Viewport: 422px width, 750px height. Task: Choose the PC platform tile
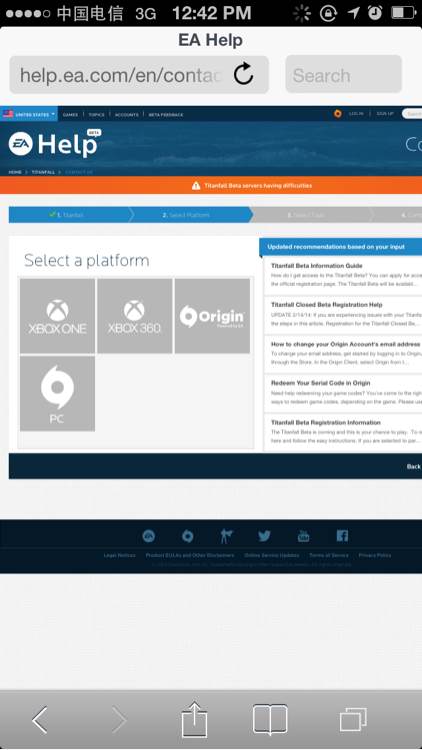57,394
